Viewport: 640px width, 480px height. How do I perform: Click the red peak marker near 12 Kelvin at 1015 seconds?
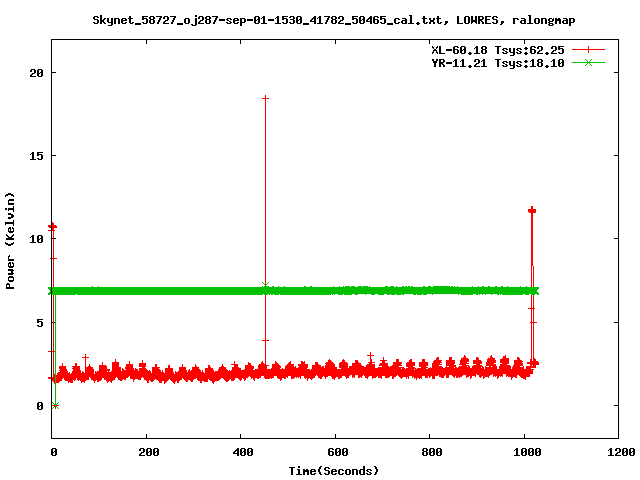pos(532,211)
